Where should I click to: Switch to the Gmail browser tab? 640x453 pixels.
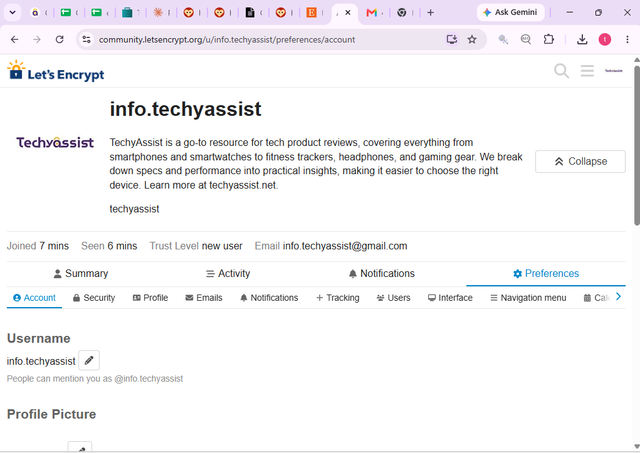click(x=374, y=13)
